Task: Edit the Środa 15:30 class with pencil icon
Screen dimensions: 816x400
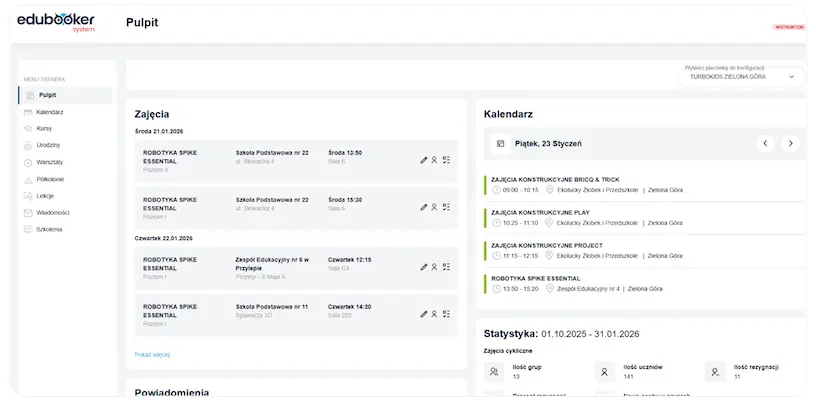Action: pos(424,207)
